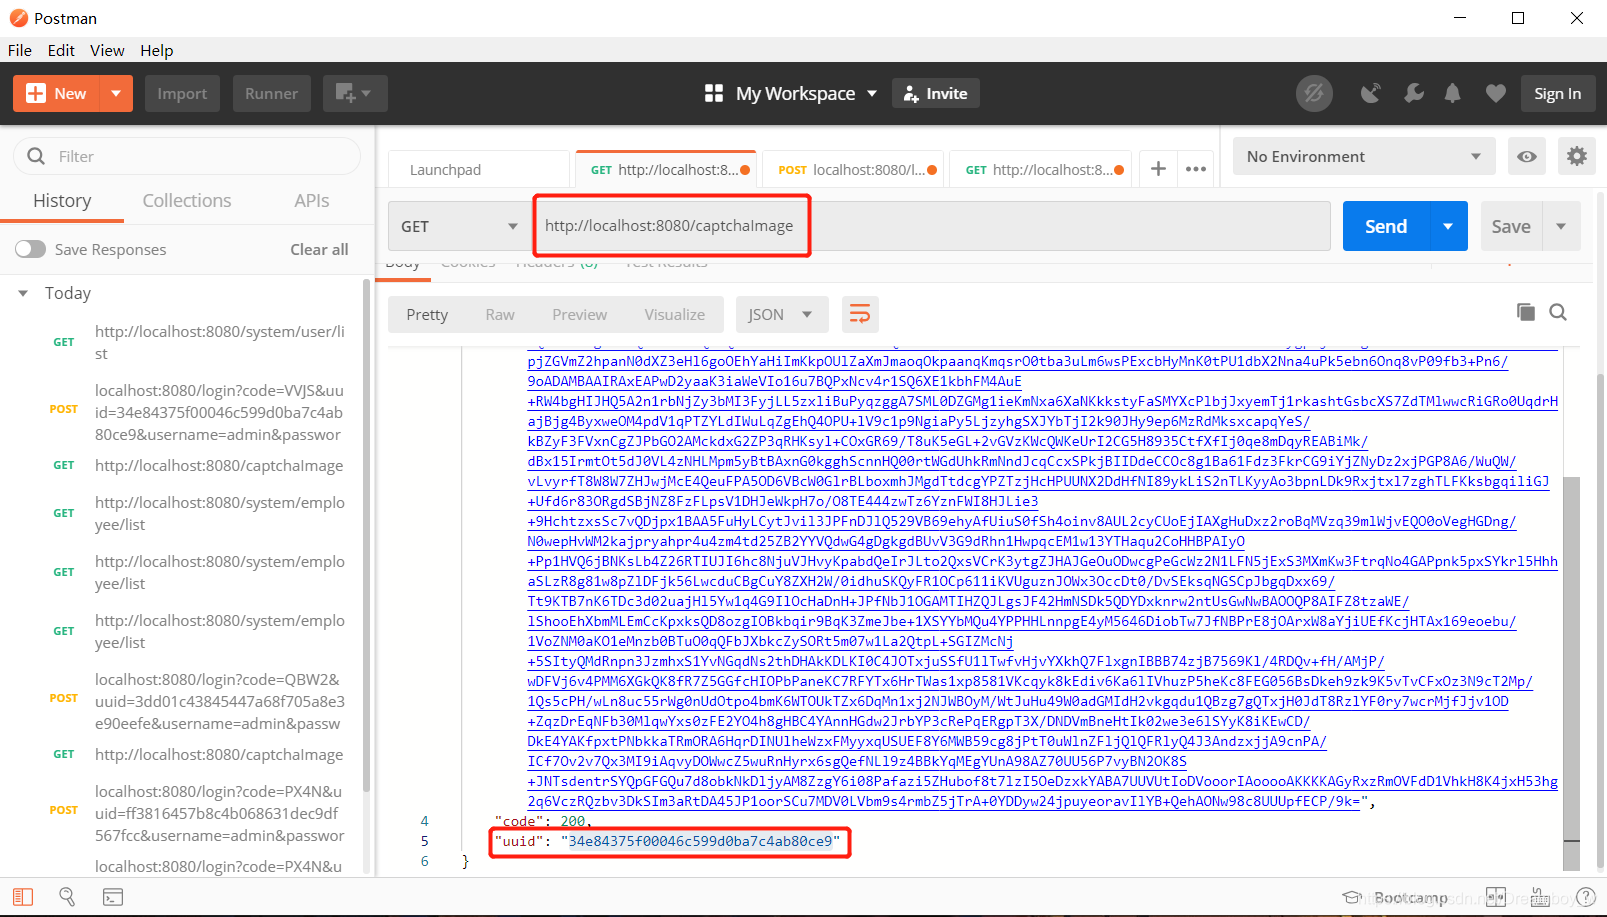Click the sync offline status icon
The width and height of the screenshot is (1607, 917).
click(x=1314, y=94)
